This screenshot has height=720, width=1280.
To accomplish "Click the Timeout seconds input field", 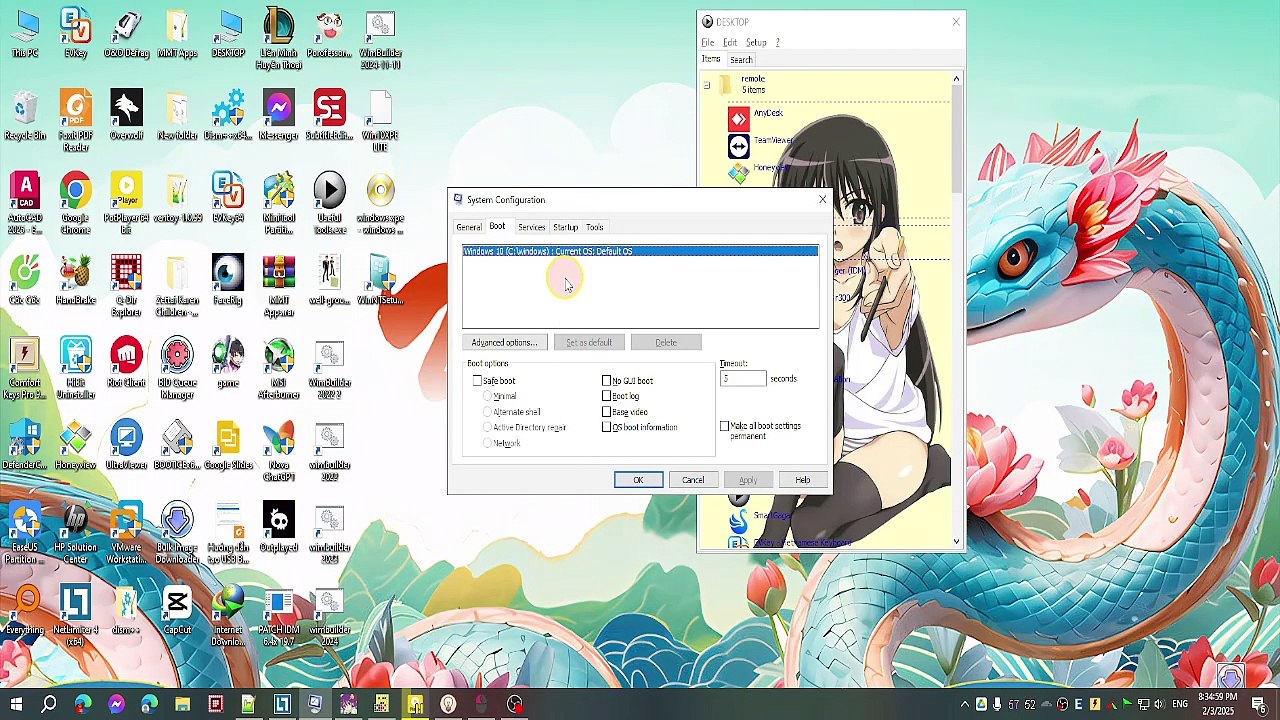I will (742, 379).
